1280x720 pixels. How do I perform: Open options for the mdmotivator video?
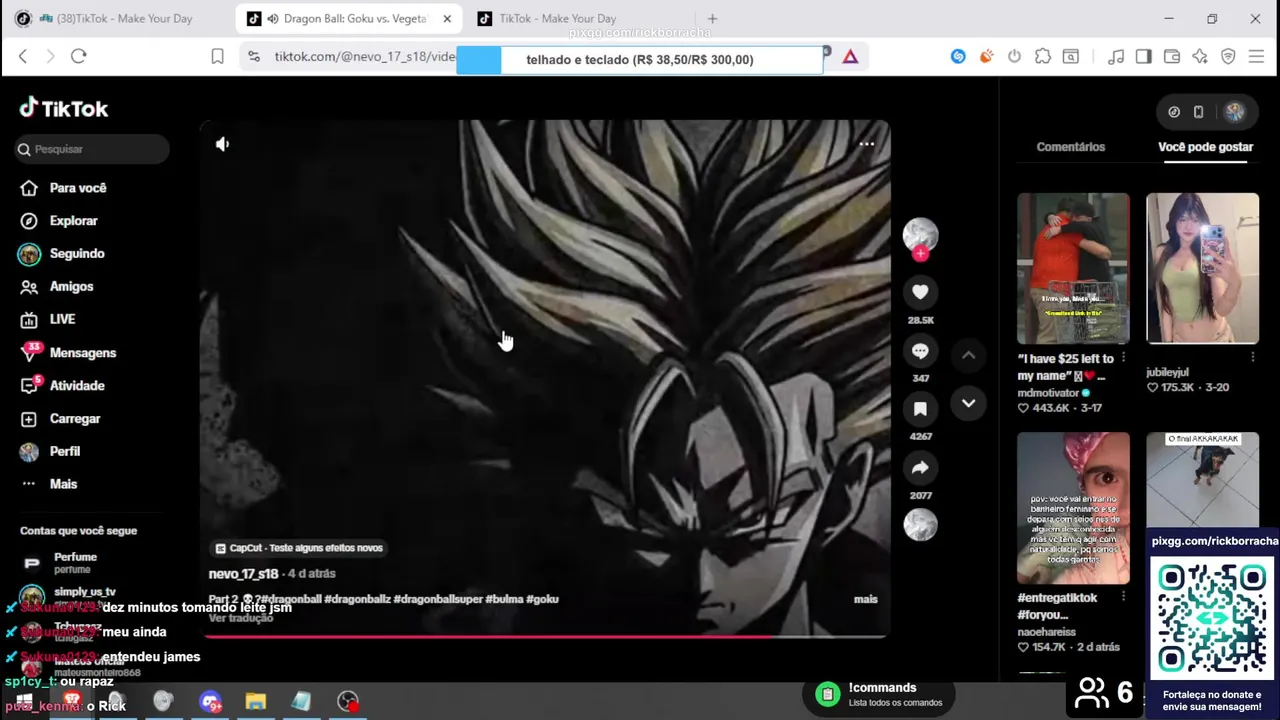pyautogui.click(x=1123, y=357)
